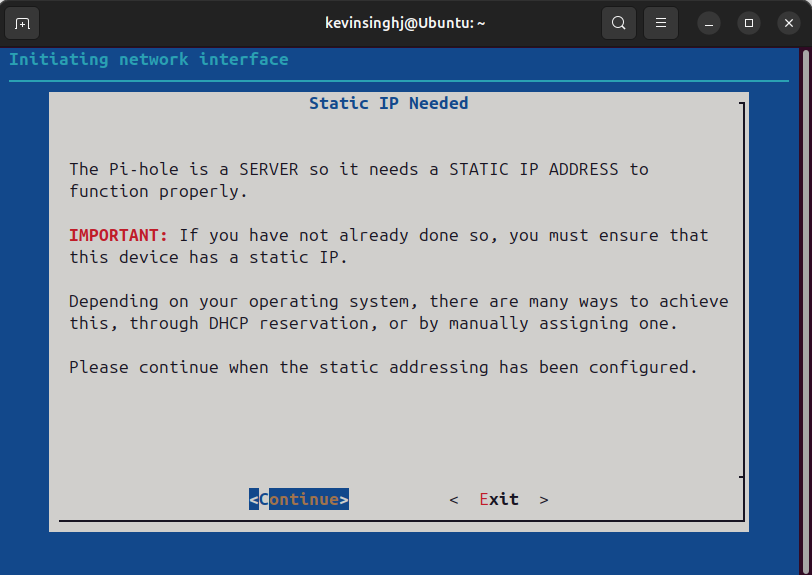
Task: Click the 'Please continue when the static addressing' line
Action: click(383, 367)
